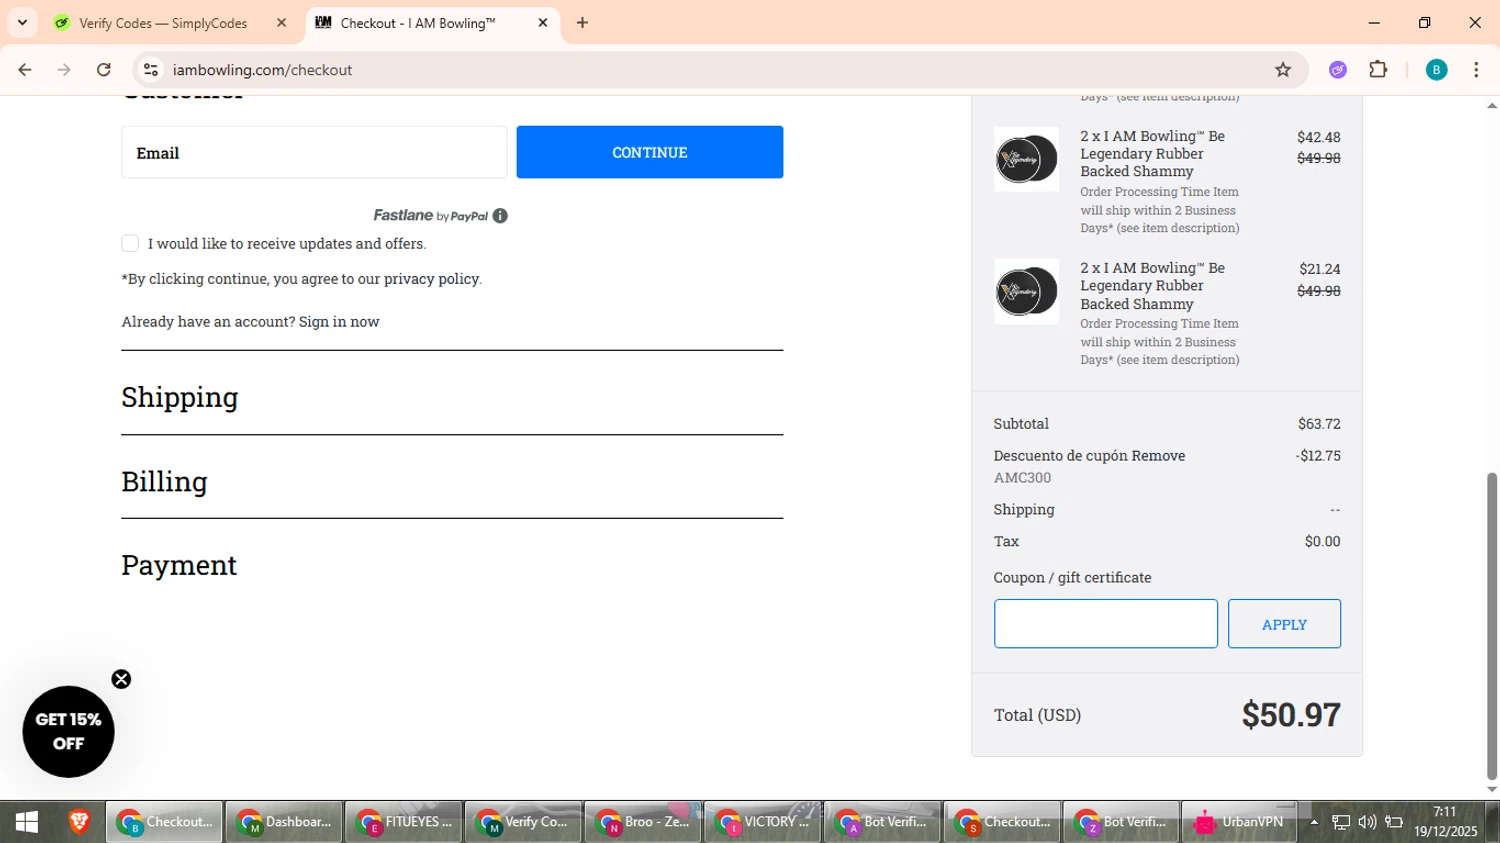The image size is (1500, 843).
Task: Reload the checkout page
Action: tap(104, 70)
